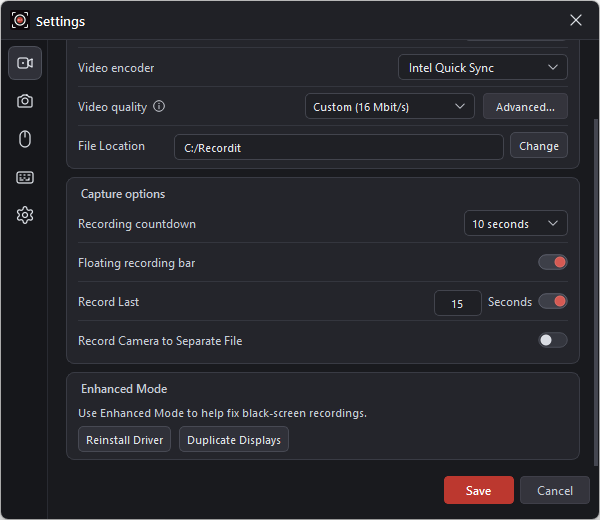This screenshot has width=600, height=520.
Task: Click the Recording countdown label
Action: [137, 224]
